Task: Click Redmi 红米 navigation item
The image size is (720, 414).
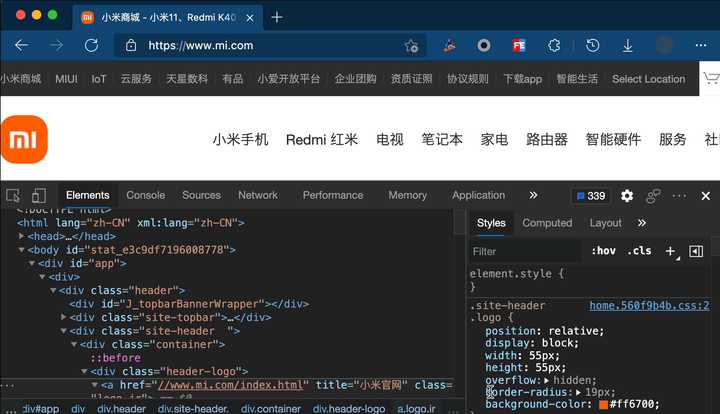Action: (321, 139)
